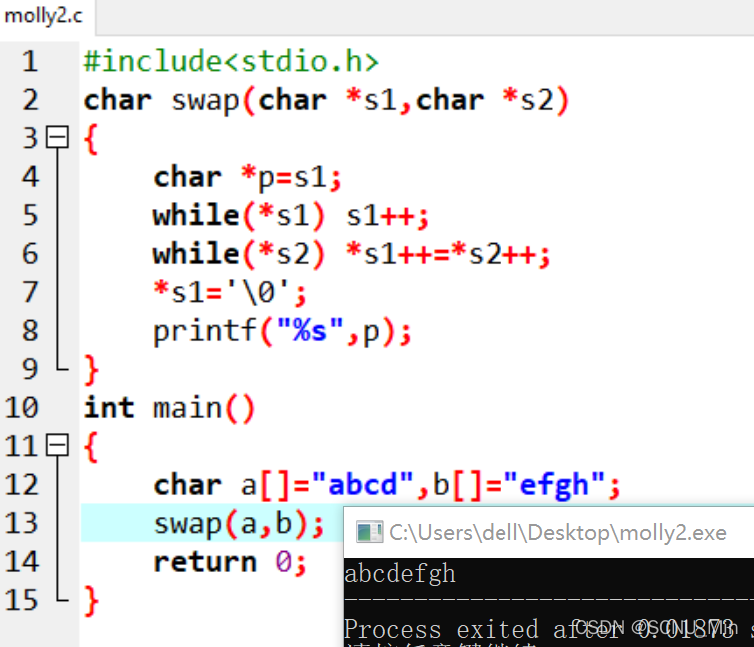Image resolution: width=754 pixels, height=647 pixels.
Task: Click the while(*s2) *s1++=*s2++; statement
Action: (352, 254)
